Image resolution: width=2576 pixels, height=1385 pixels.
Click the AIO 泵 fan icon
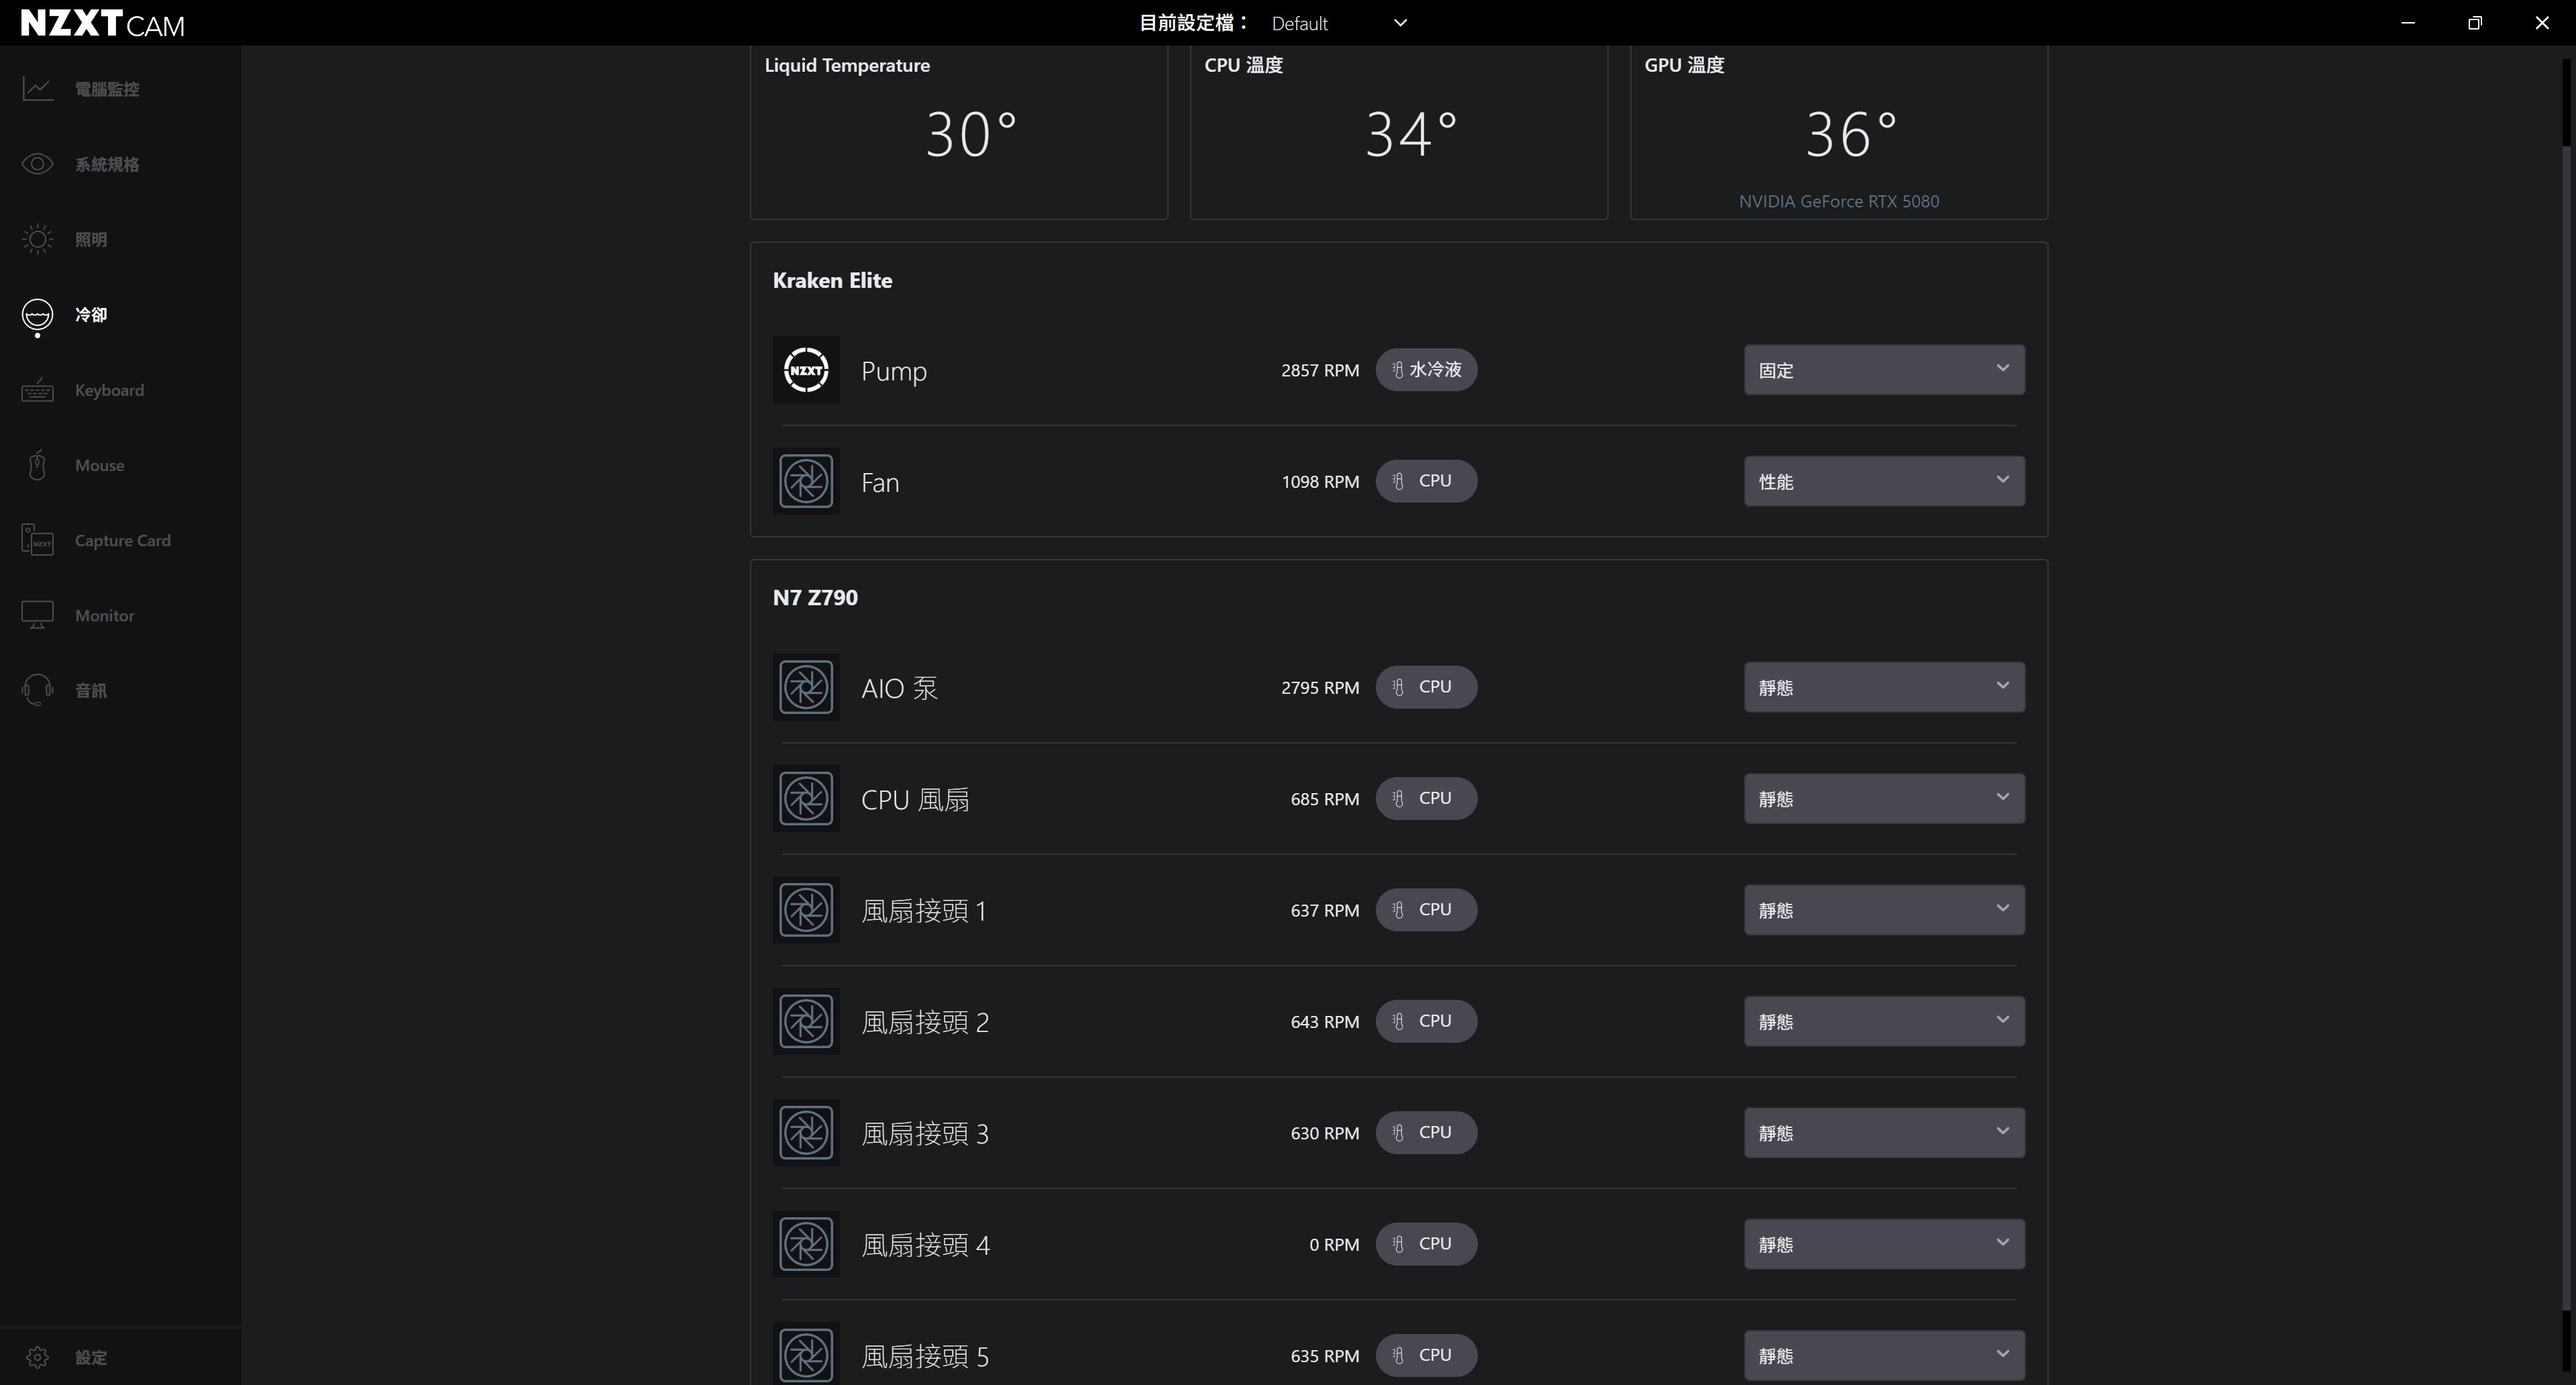pos(806,687)
